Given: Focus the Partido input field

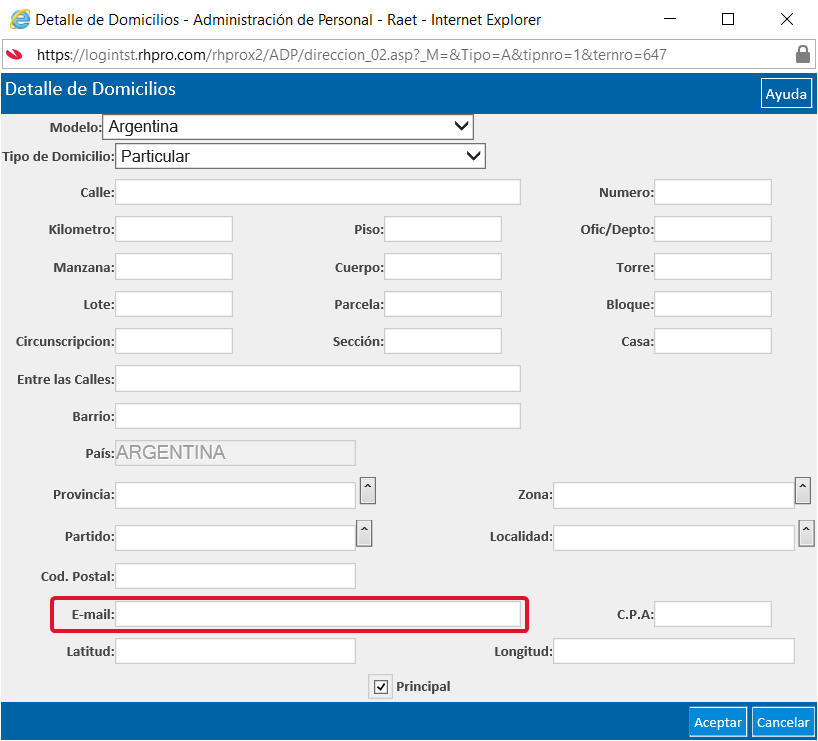Looking at the screenshot, I should 235,537.
